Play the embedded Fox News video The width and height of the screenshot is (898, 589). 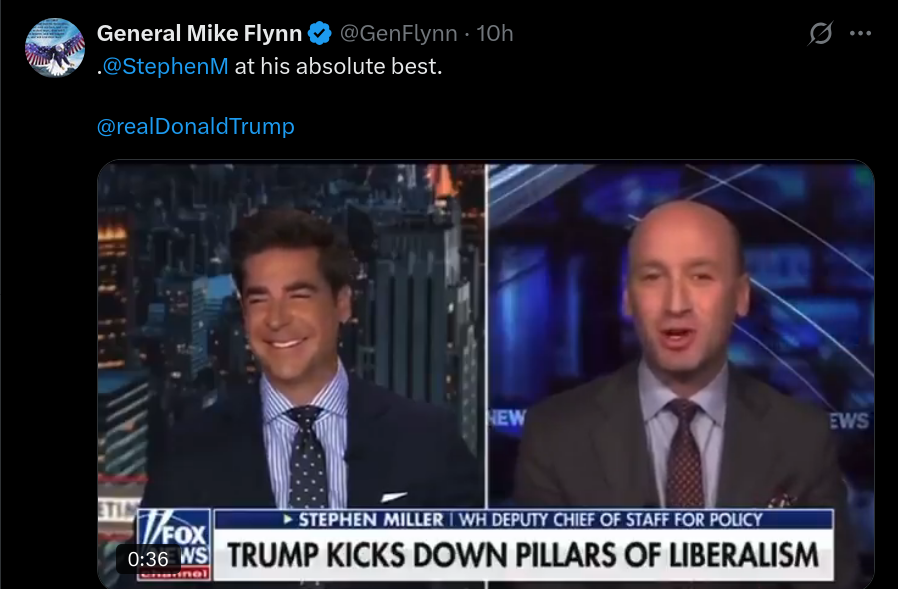486,374
